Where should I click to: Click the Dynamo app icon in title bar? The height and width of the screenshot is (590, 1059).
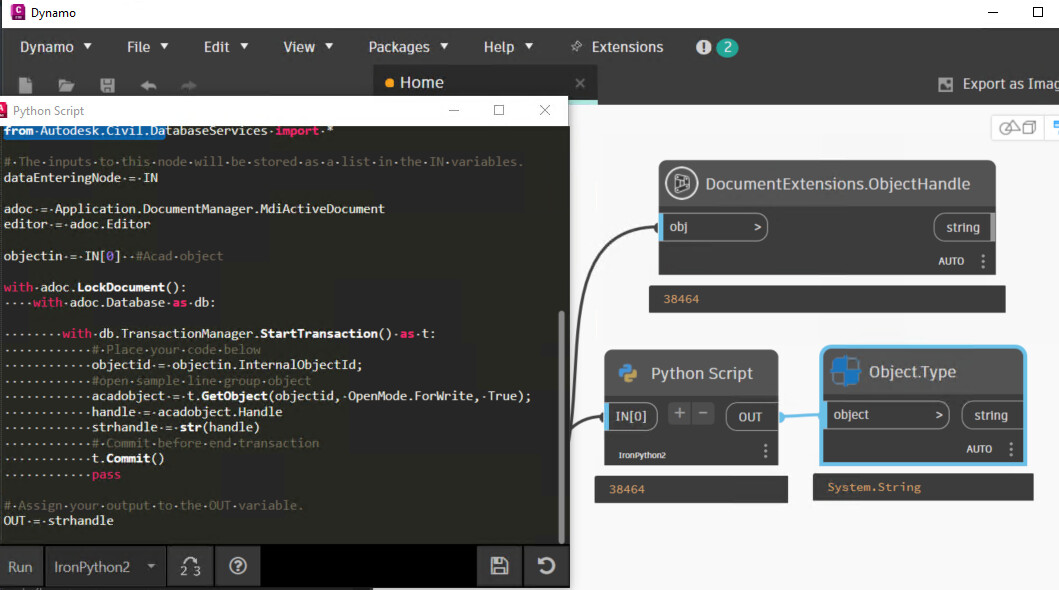point(18,12)
